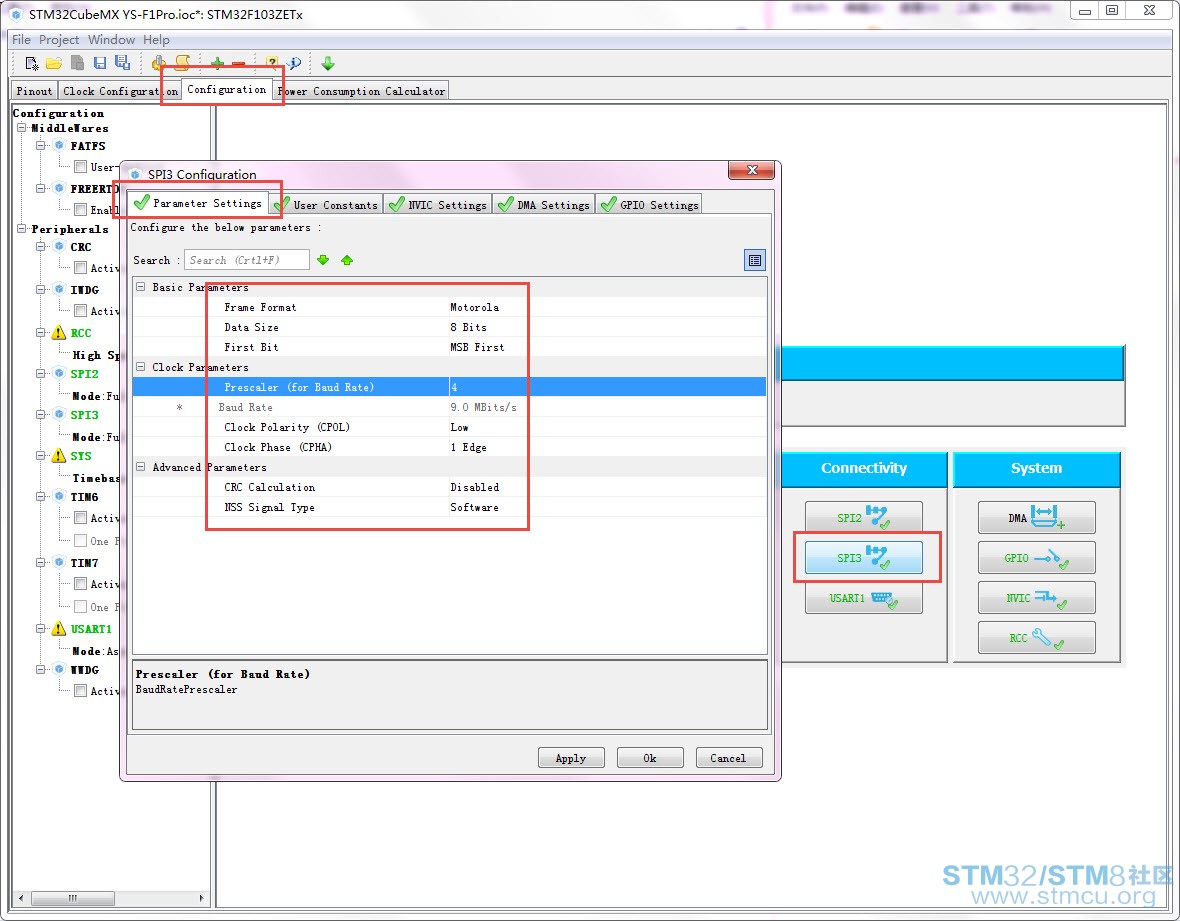Click the gray Import Project icon

[x=78, y=63]
